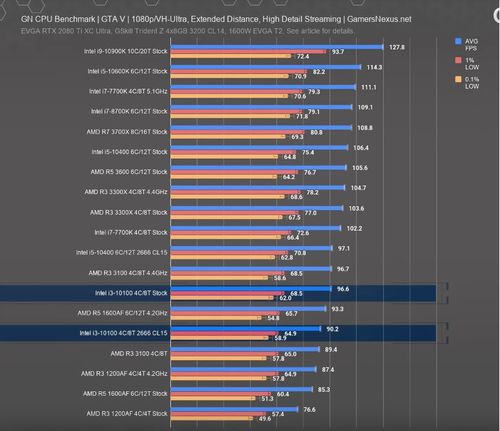Click the 109.1 average FPS value
500x431 pixels.
click(x=365, y=107)
